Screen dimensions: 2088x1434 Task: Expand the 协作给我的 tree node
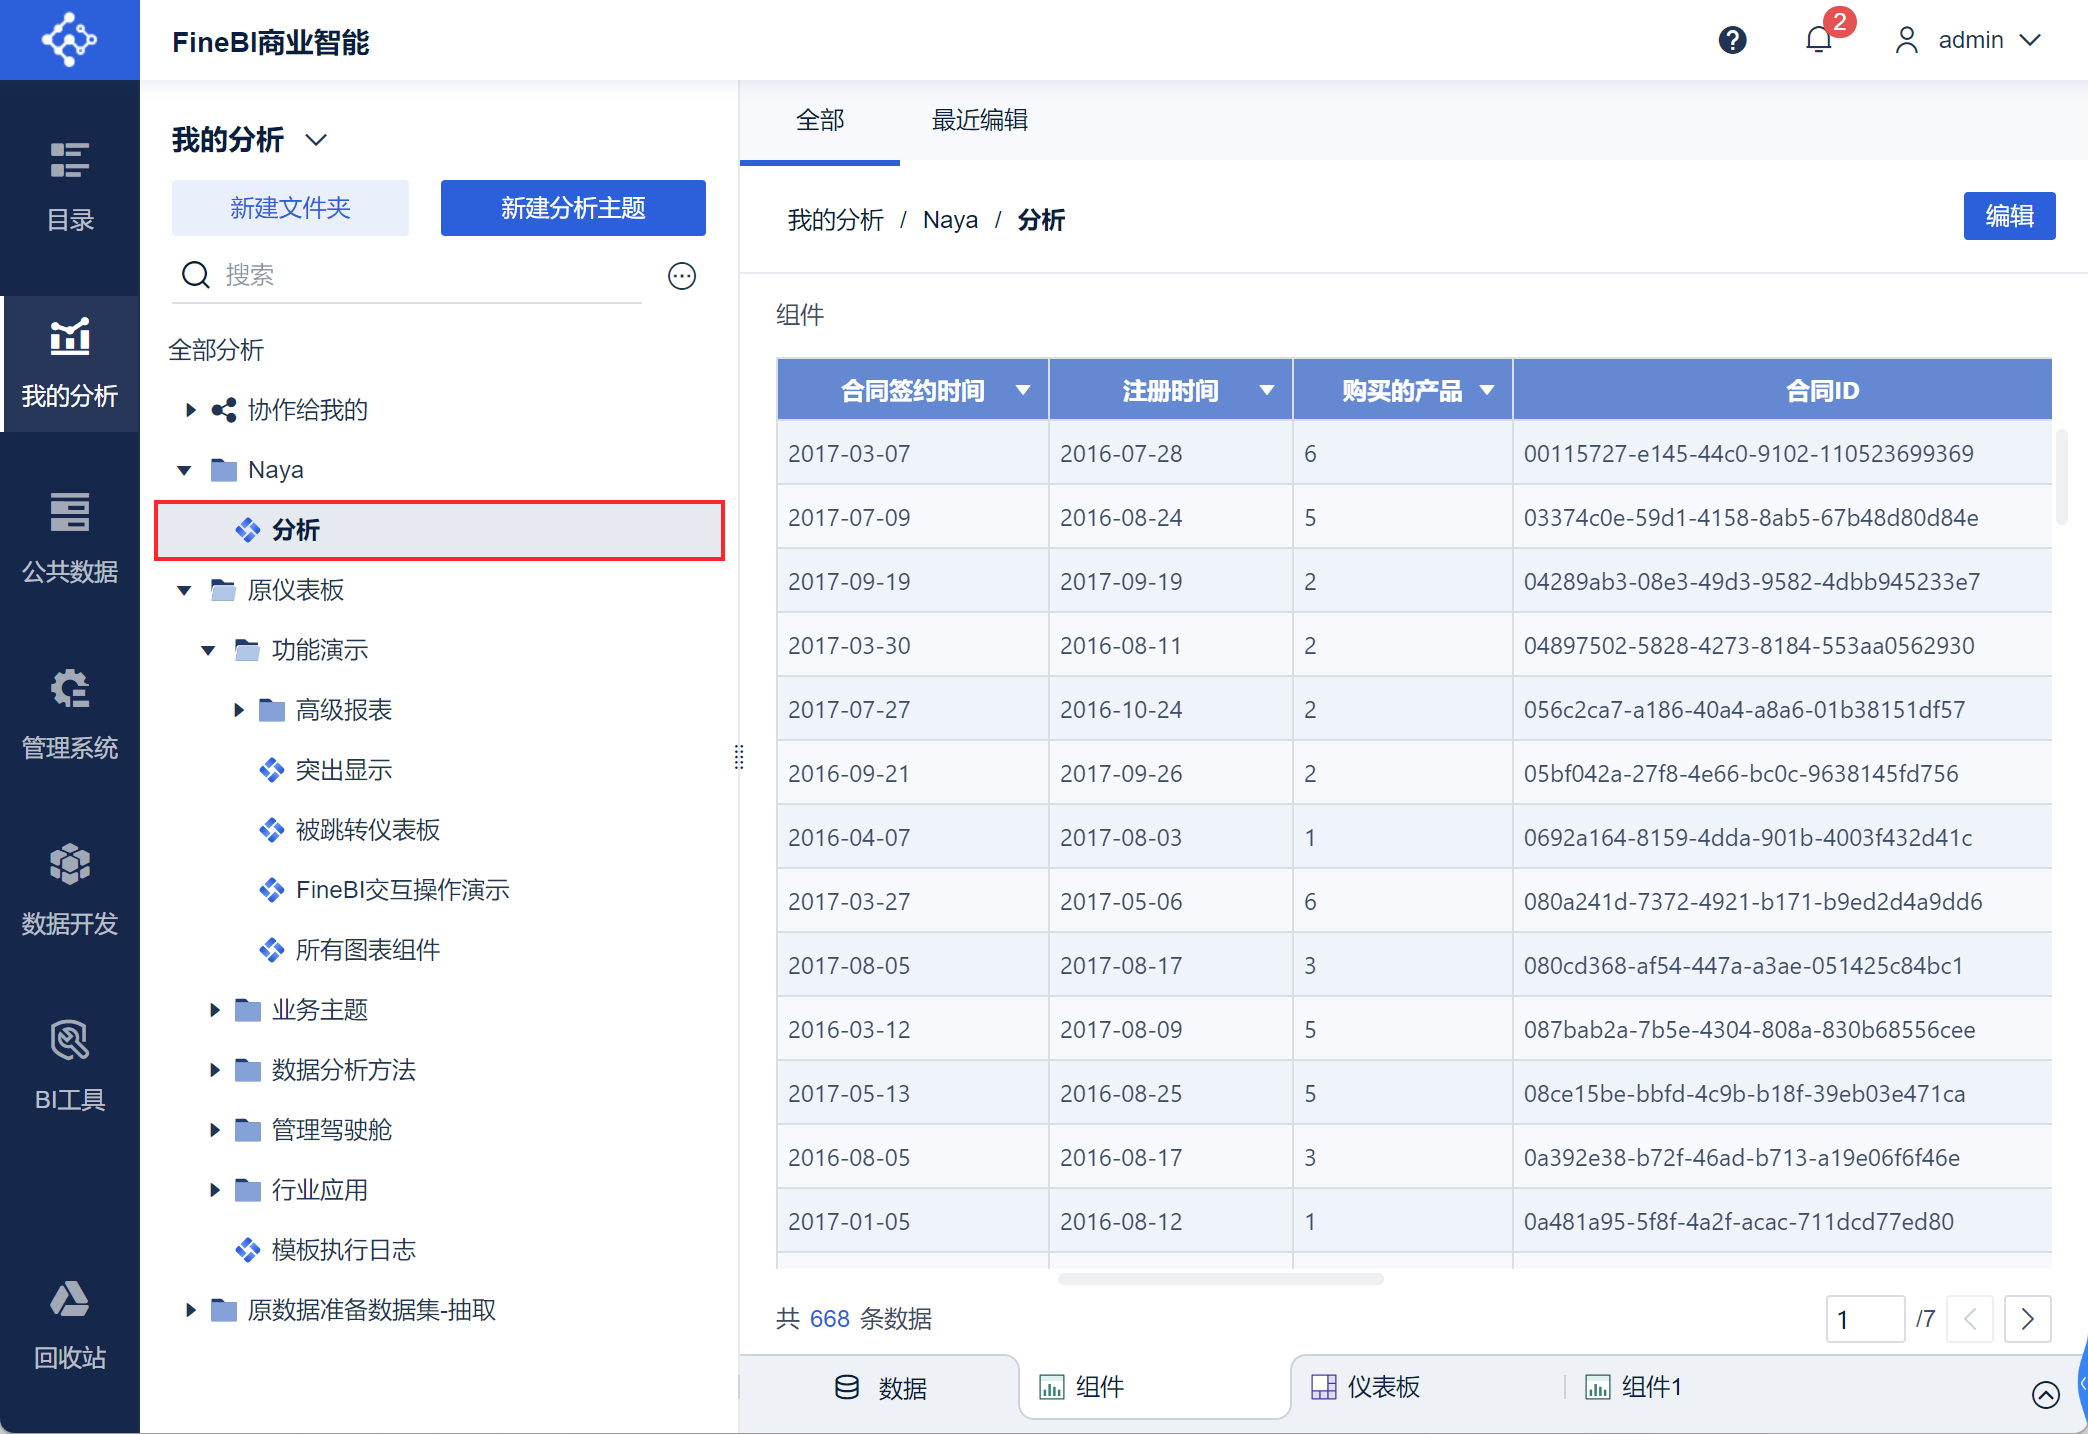tap(190, 410)
